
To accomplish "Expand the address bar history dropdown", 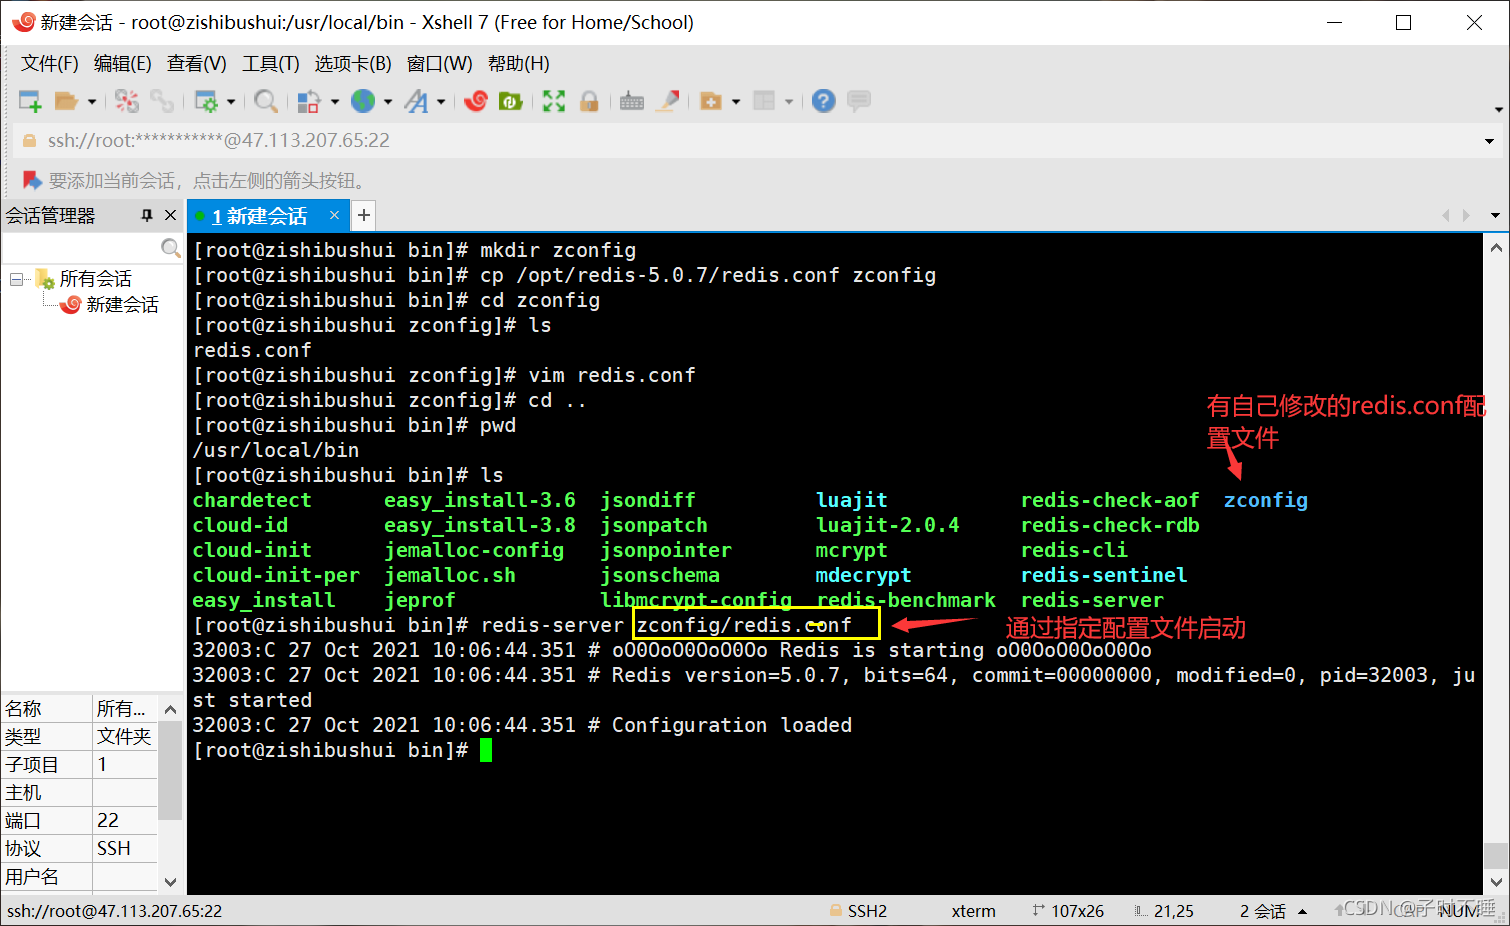I will pos(1489,141).
